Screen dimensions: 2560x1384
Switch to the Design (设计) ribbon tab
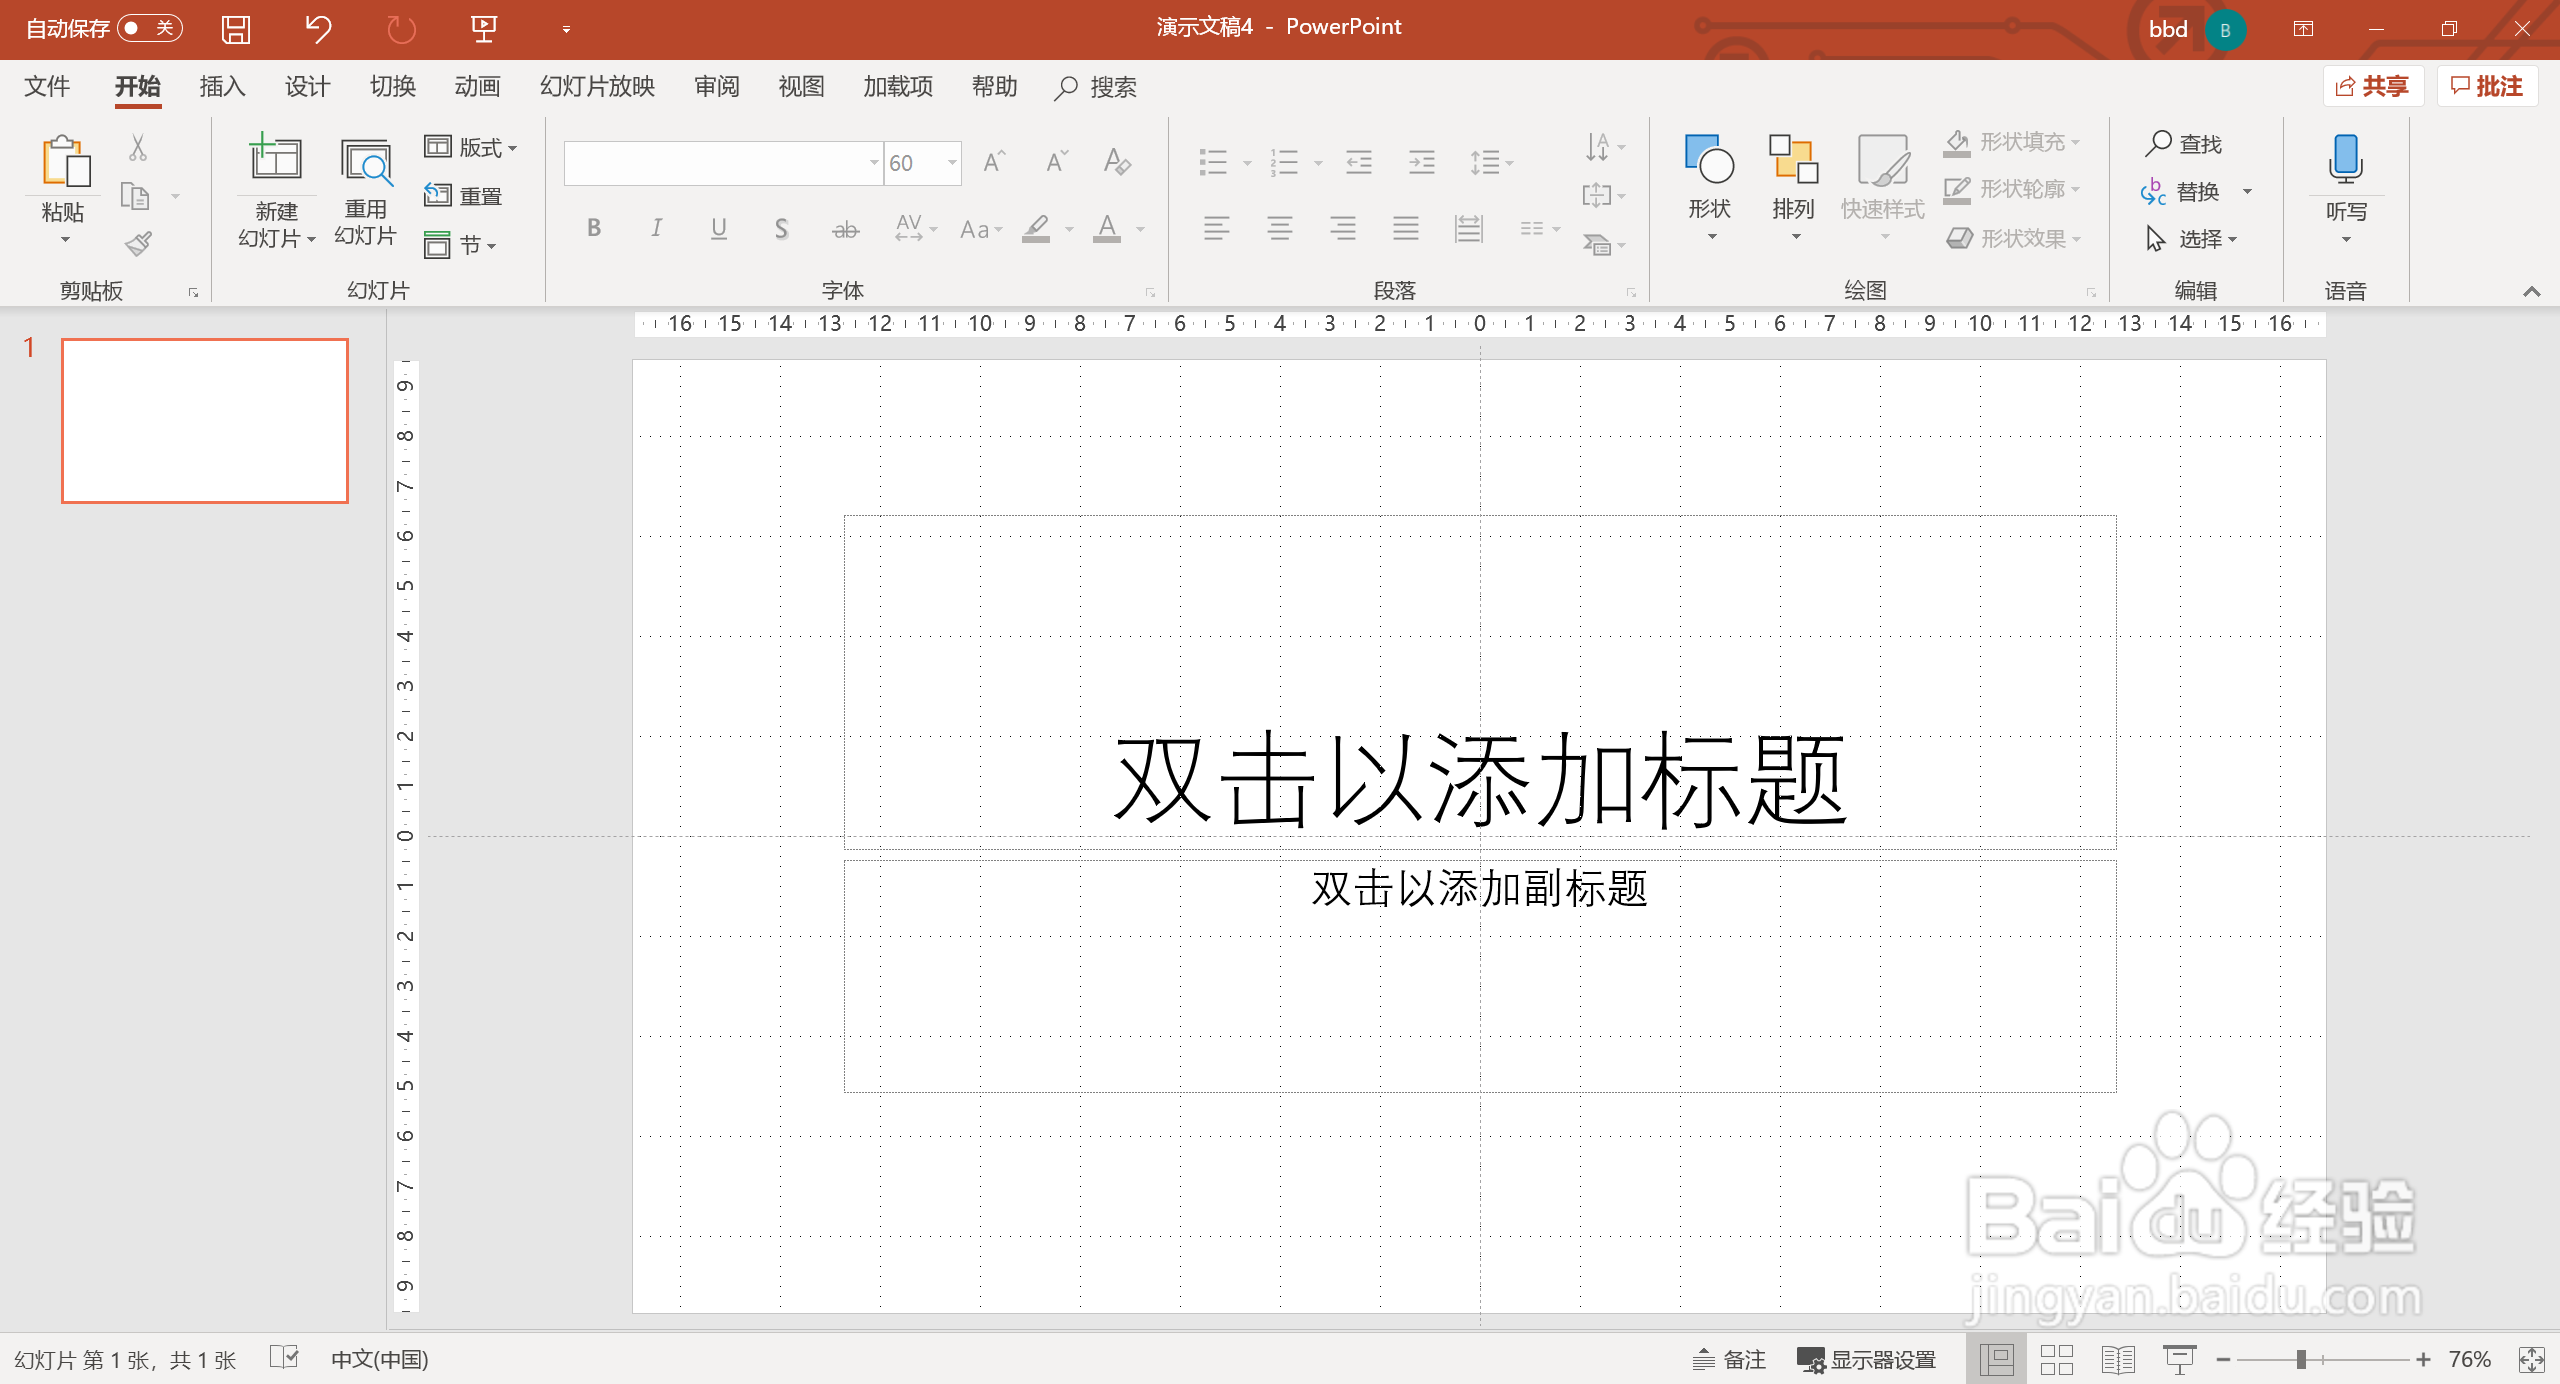coord(307,87)
